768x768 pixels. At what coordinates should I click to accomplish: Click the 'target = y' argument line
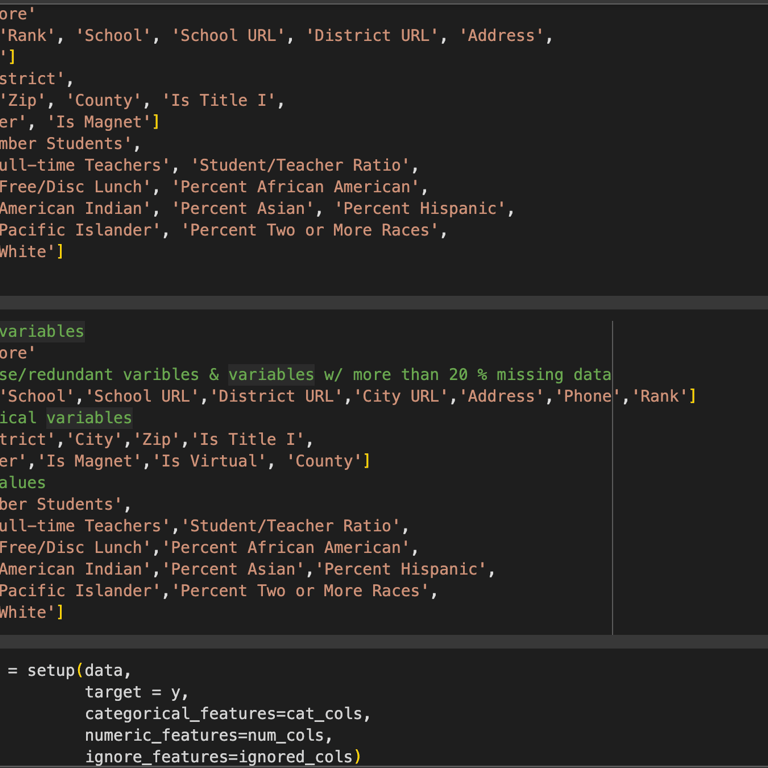pyautogui.click(x=136, y=692)
